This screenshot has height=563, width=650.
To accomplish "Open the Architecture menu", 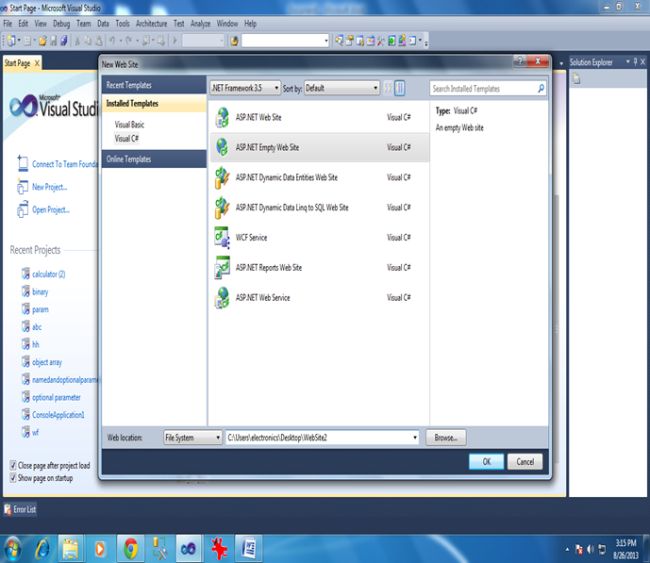I will click(x=151, y=24).
